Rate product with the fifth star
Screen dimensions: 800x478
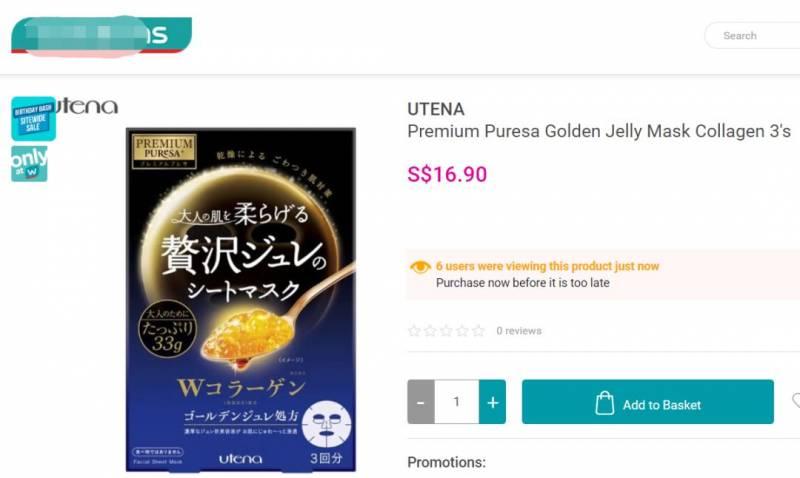click(479, 331)
